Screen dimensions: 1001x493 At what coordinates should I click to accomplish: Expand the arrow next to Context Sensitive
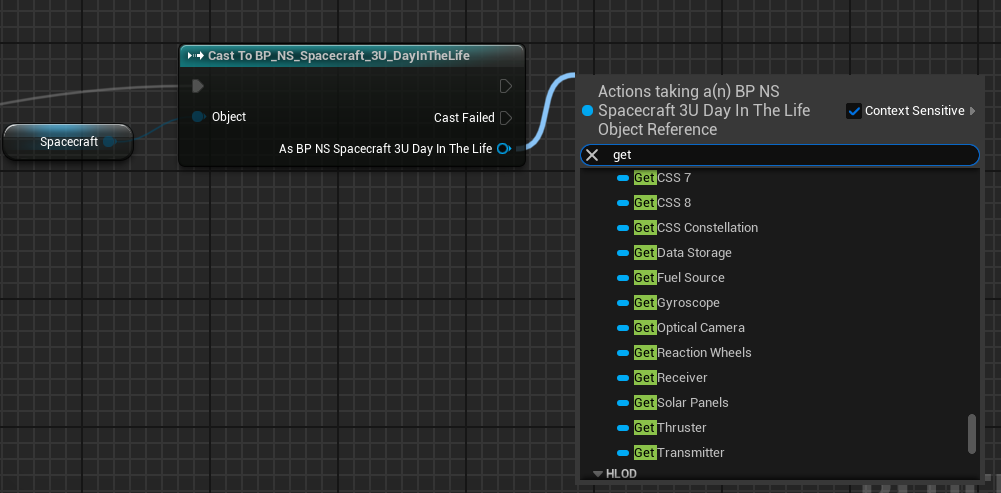coord(973,111)
